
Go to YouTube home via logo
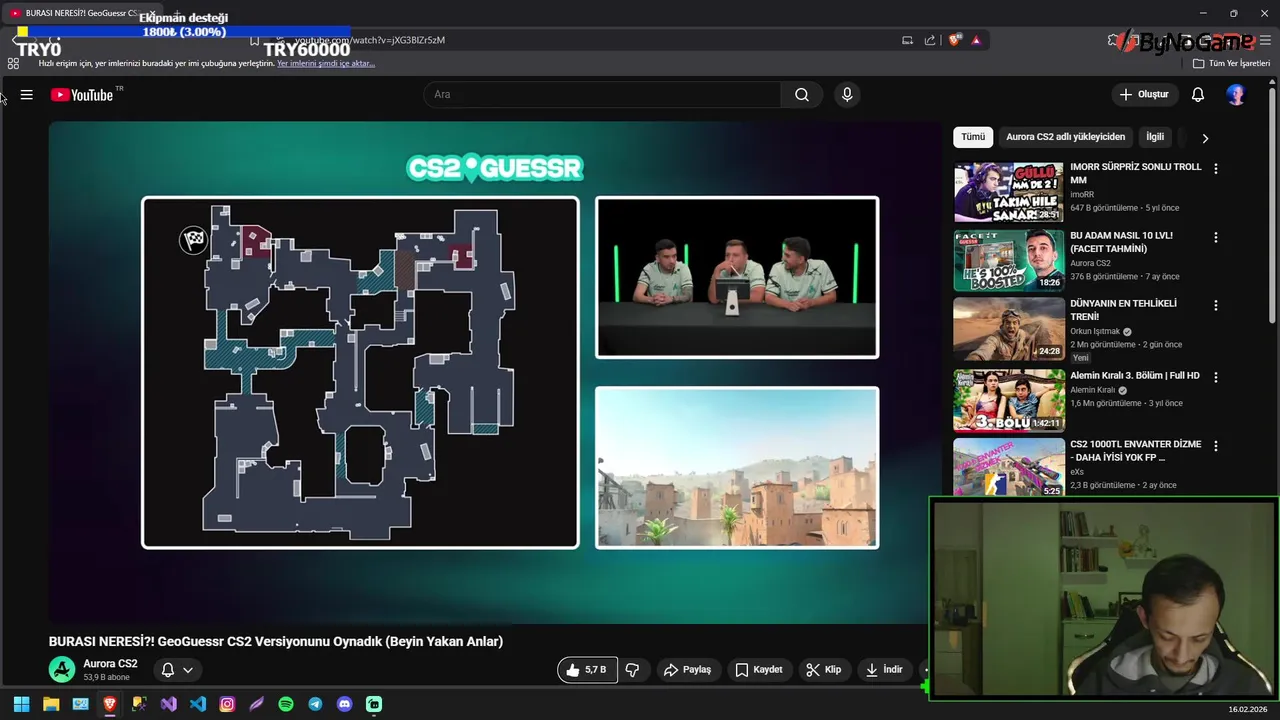82,95
